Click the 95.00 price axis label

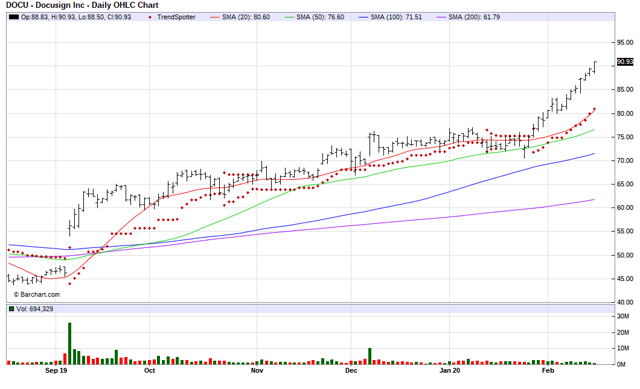point(625,42)
